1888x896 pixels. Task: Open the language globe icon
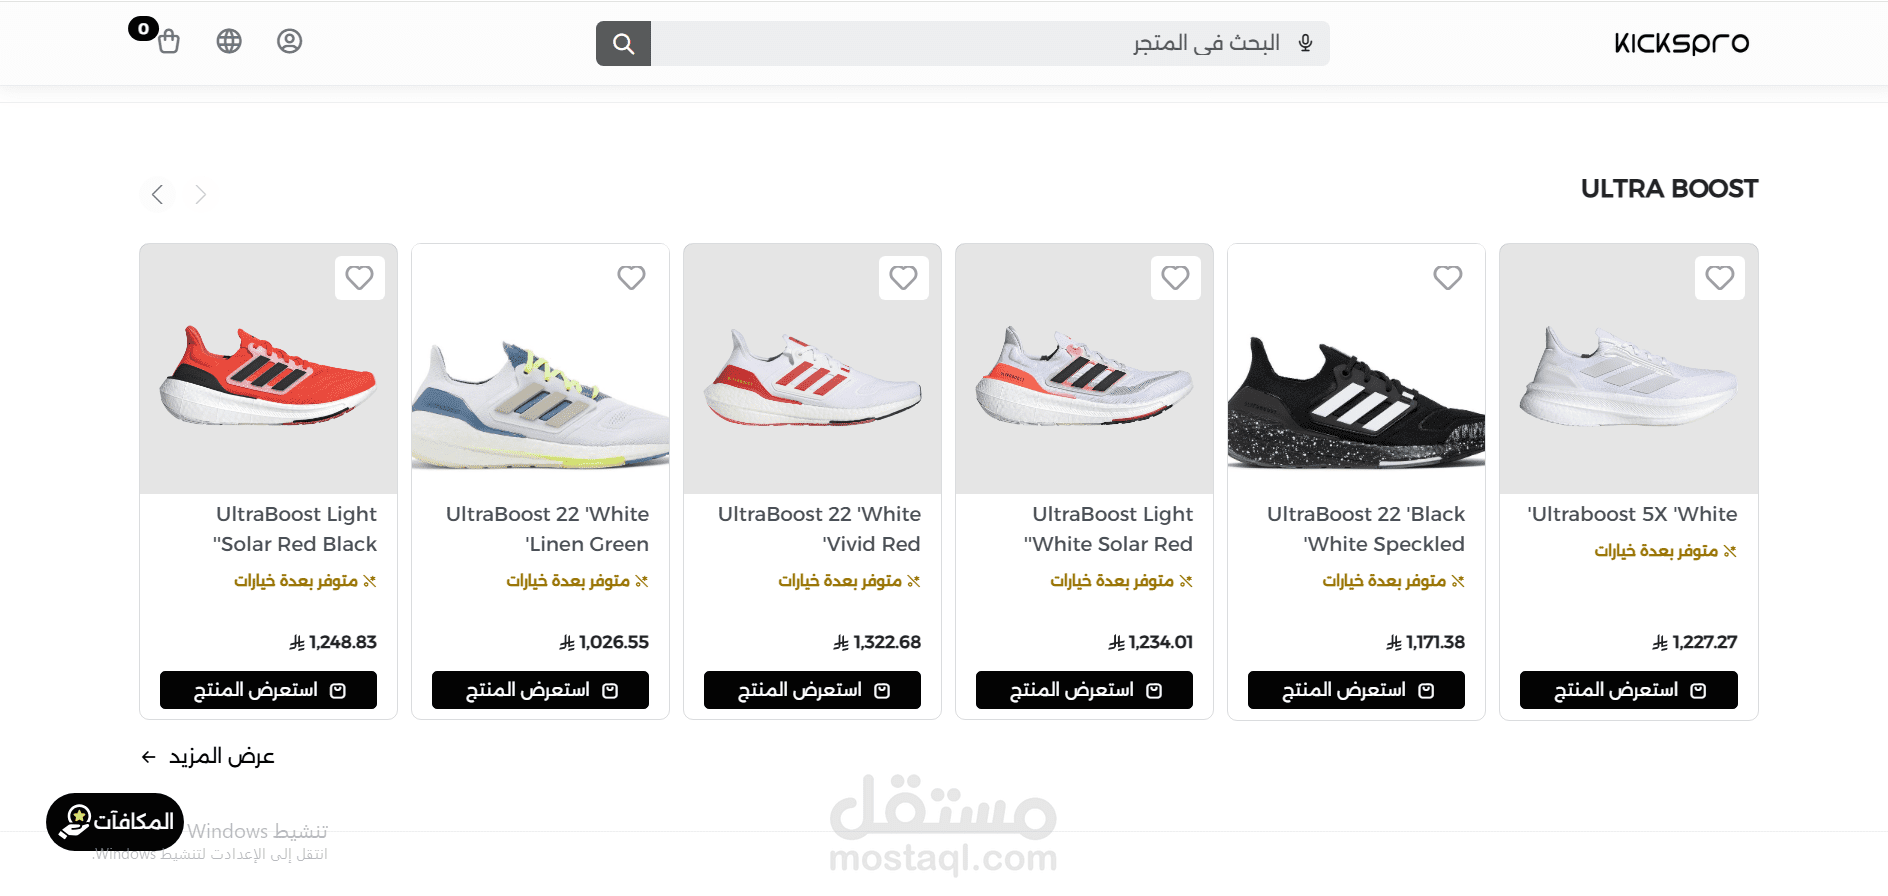tap(229, 41)
